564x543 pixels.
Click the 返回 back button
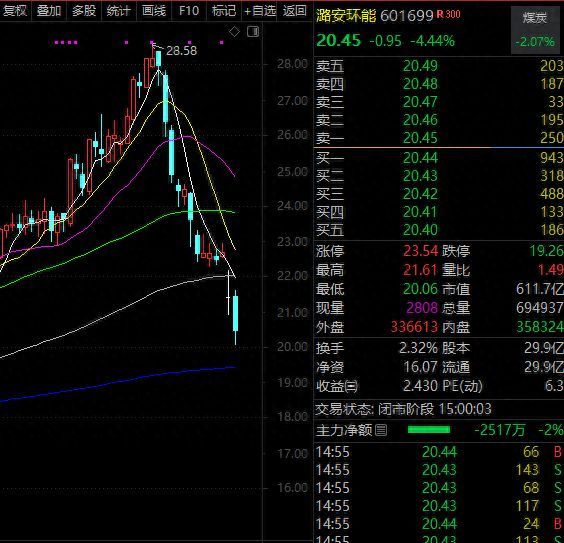point(295,11)
